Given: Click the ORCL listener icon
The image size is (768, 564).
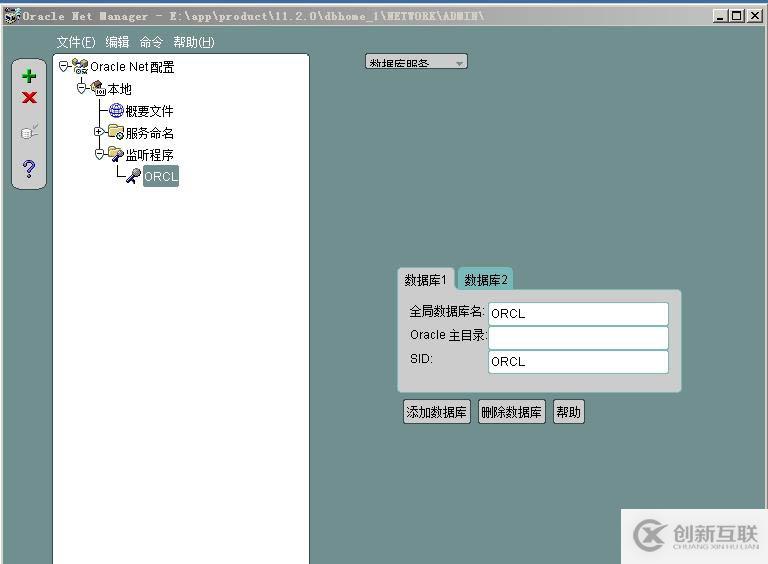Looking at the screenshot, I should point(133,176).
